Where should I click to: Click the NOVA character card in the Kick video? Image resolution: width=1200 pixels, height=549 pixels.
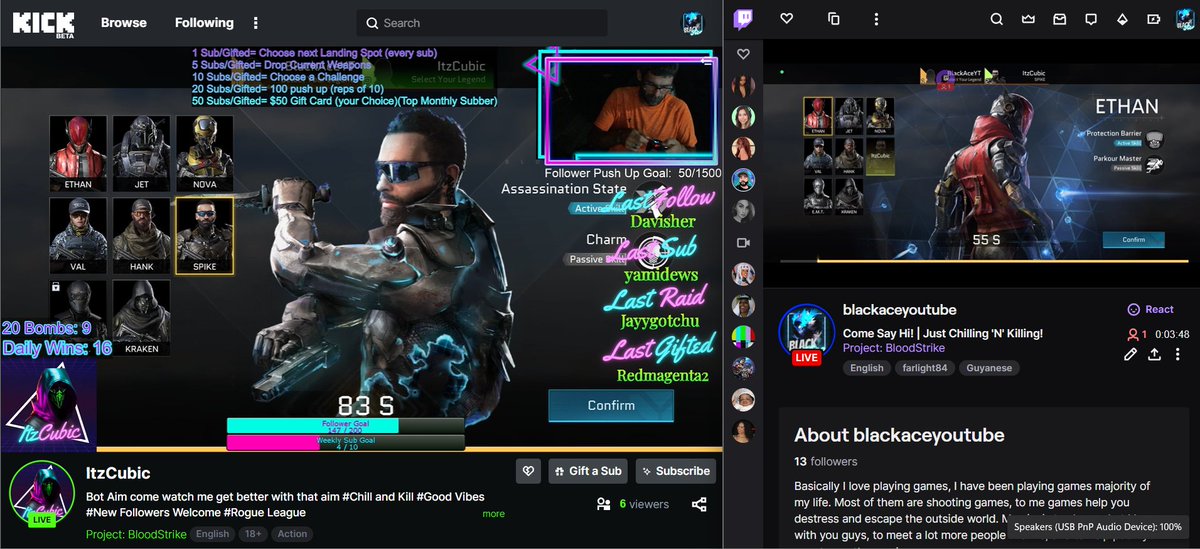coord(205,153)
